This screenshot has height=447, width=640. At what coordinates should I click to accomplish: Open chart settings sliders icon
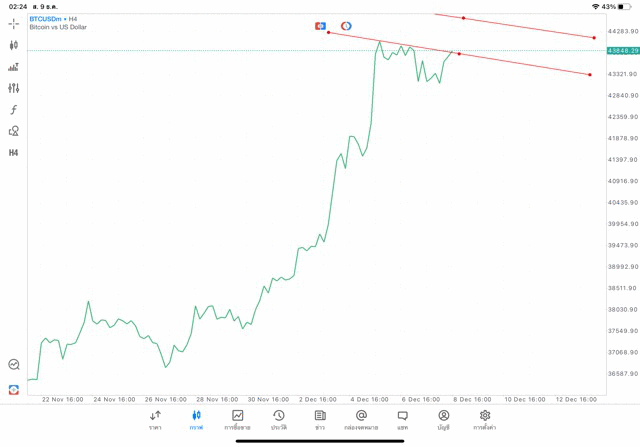14,88
